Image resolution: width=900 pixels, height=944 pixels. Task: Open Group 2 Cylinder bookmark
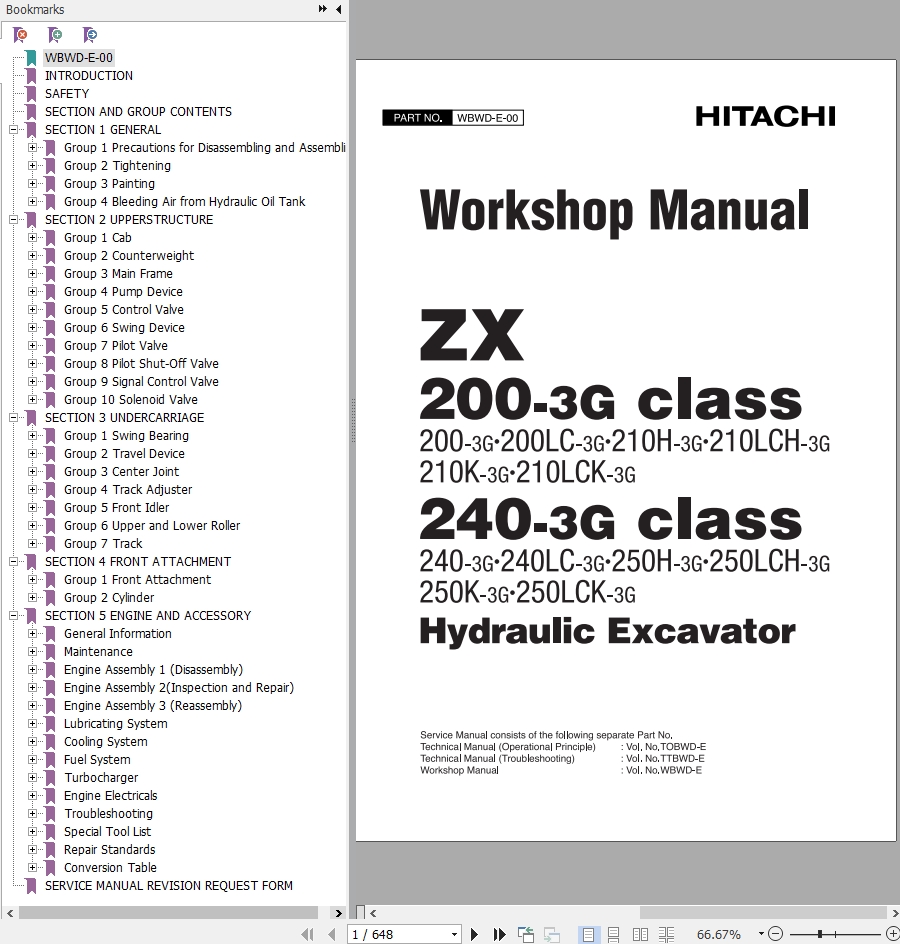point(109,598)
